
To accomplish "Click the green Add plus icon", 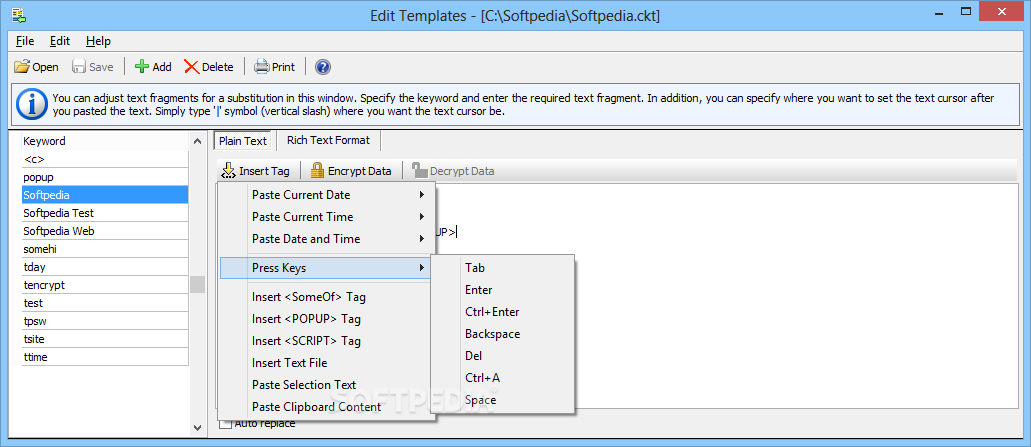I will point(142,67).
